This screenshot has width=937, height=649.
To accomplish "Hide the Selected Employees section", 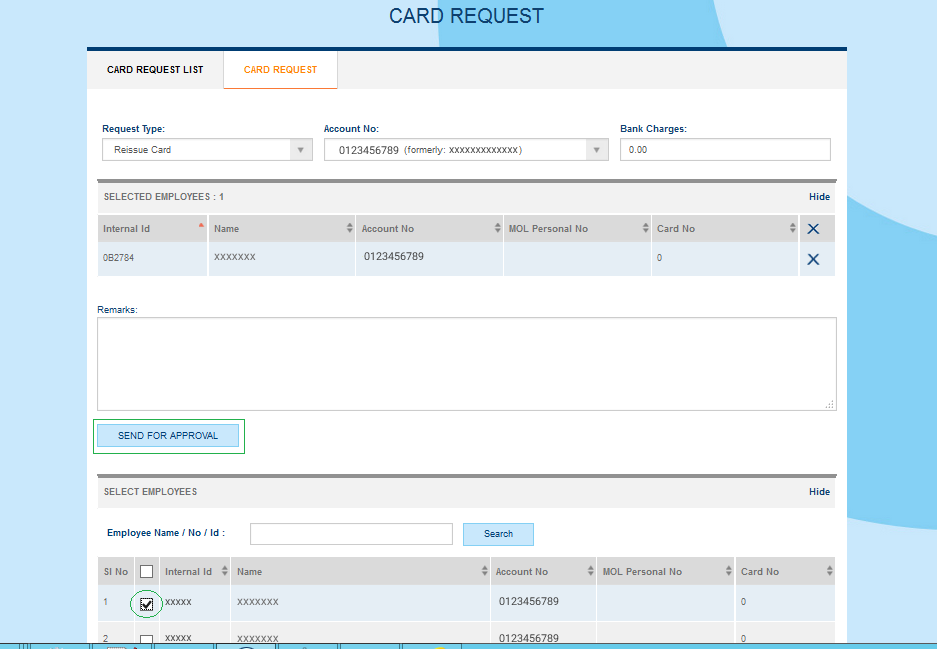I will (x=819, y=197).
